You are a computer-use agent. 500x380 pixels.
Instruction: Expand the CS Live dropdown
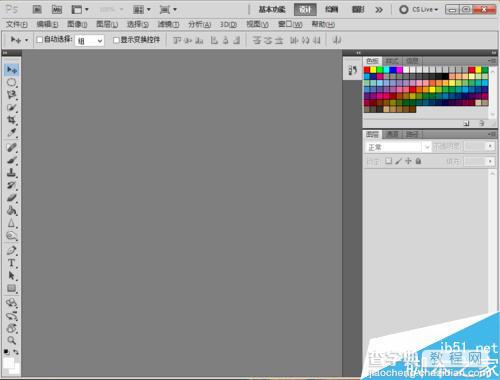click(419, 10)
